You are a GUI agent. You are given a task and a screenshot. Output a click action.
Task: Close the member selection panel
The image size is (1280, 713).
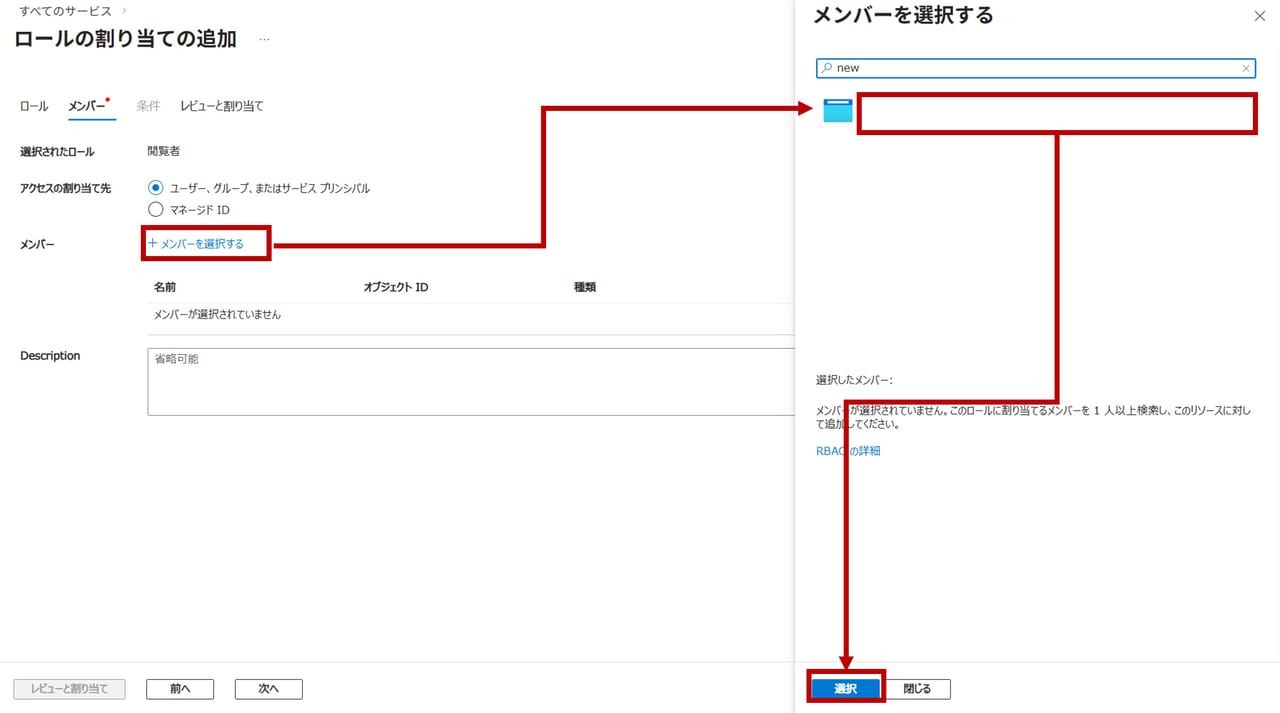click(x=1259, y=17)
